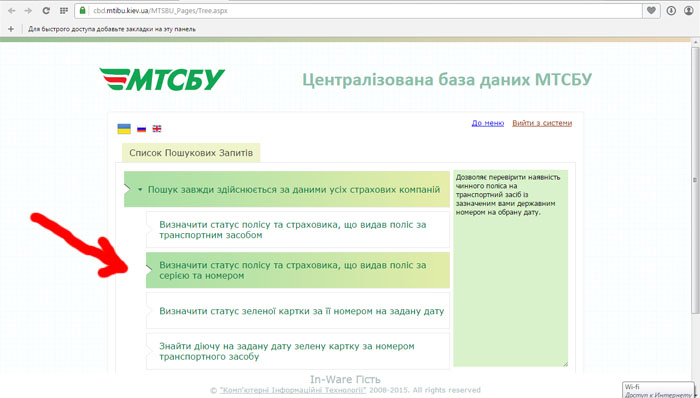Switch language with the British flag

(157, 129)
